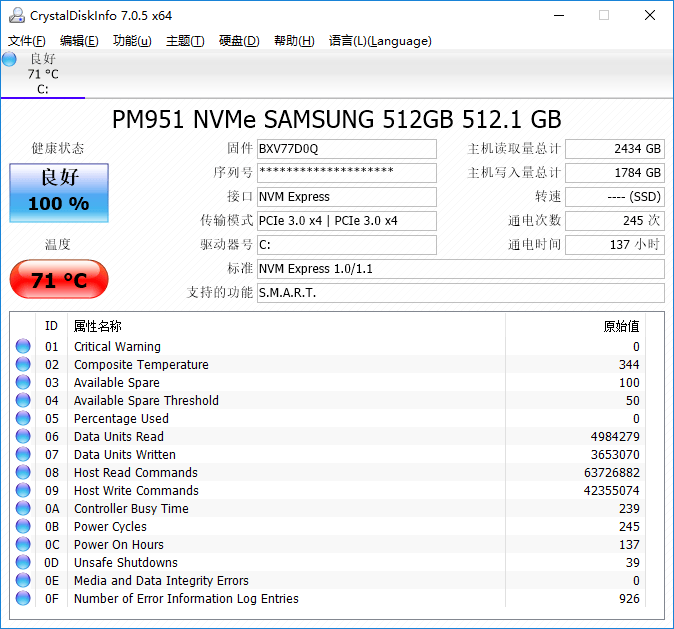Open the 语言(L)(Language) menu
The image size is (674, 629).
tap(380, 41)
